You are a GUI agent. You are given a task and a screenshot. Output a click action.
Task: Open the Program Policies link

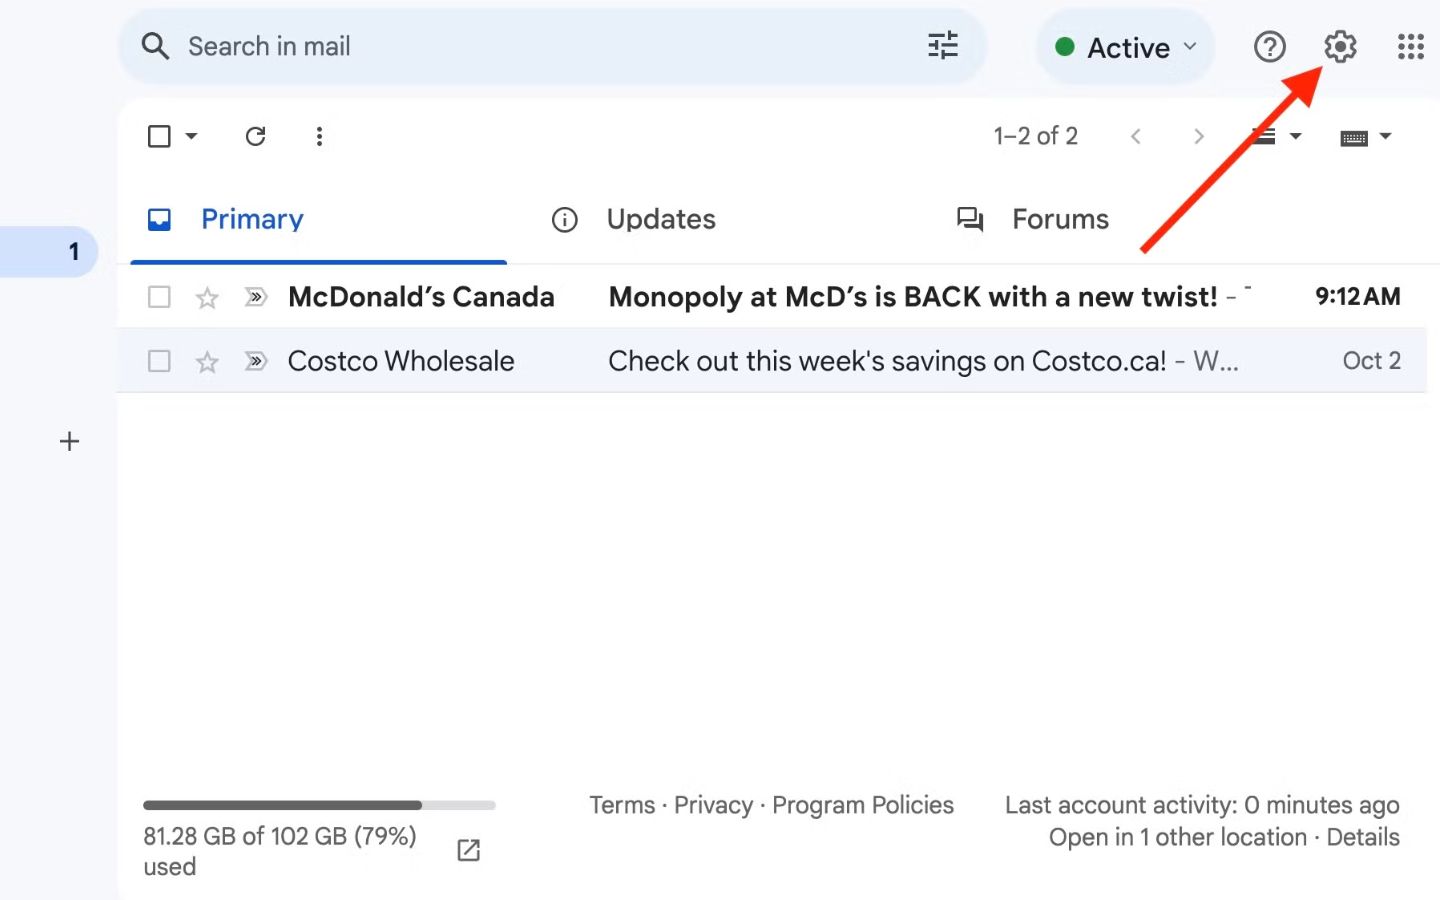pos(863,804)
